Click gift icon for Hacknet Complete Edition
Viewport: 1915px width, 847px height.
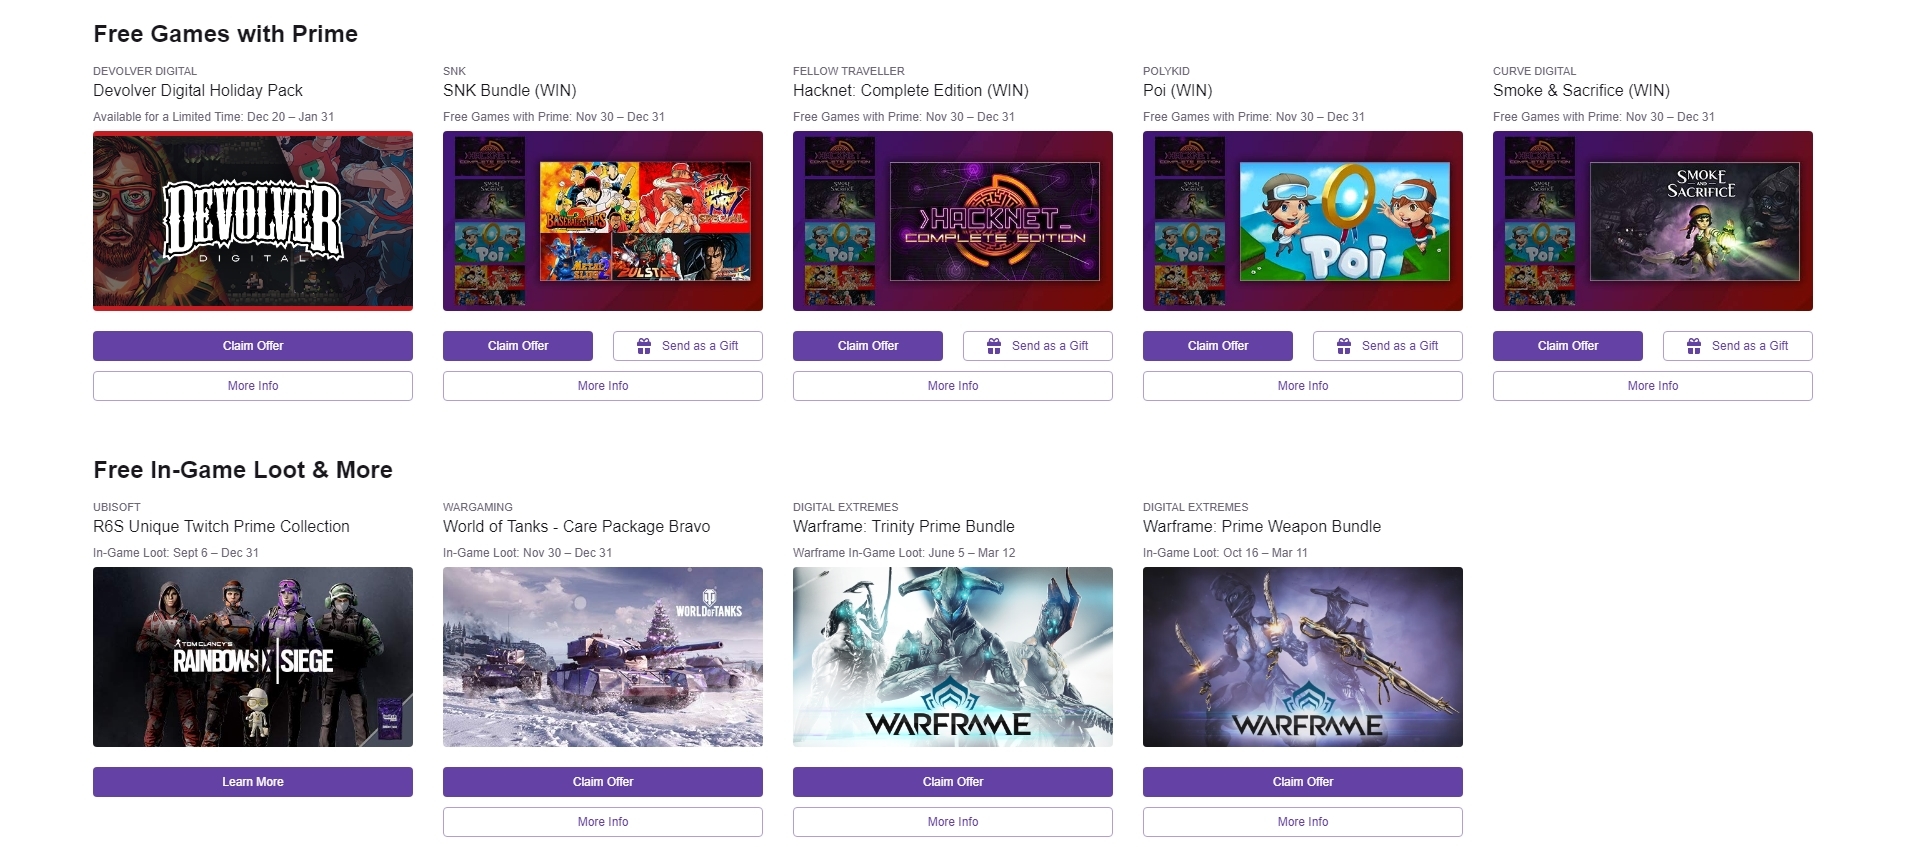(994, 346)
